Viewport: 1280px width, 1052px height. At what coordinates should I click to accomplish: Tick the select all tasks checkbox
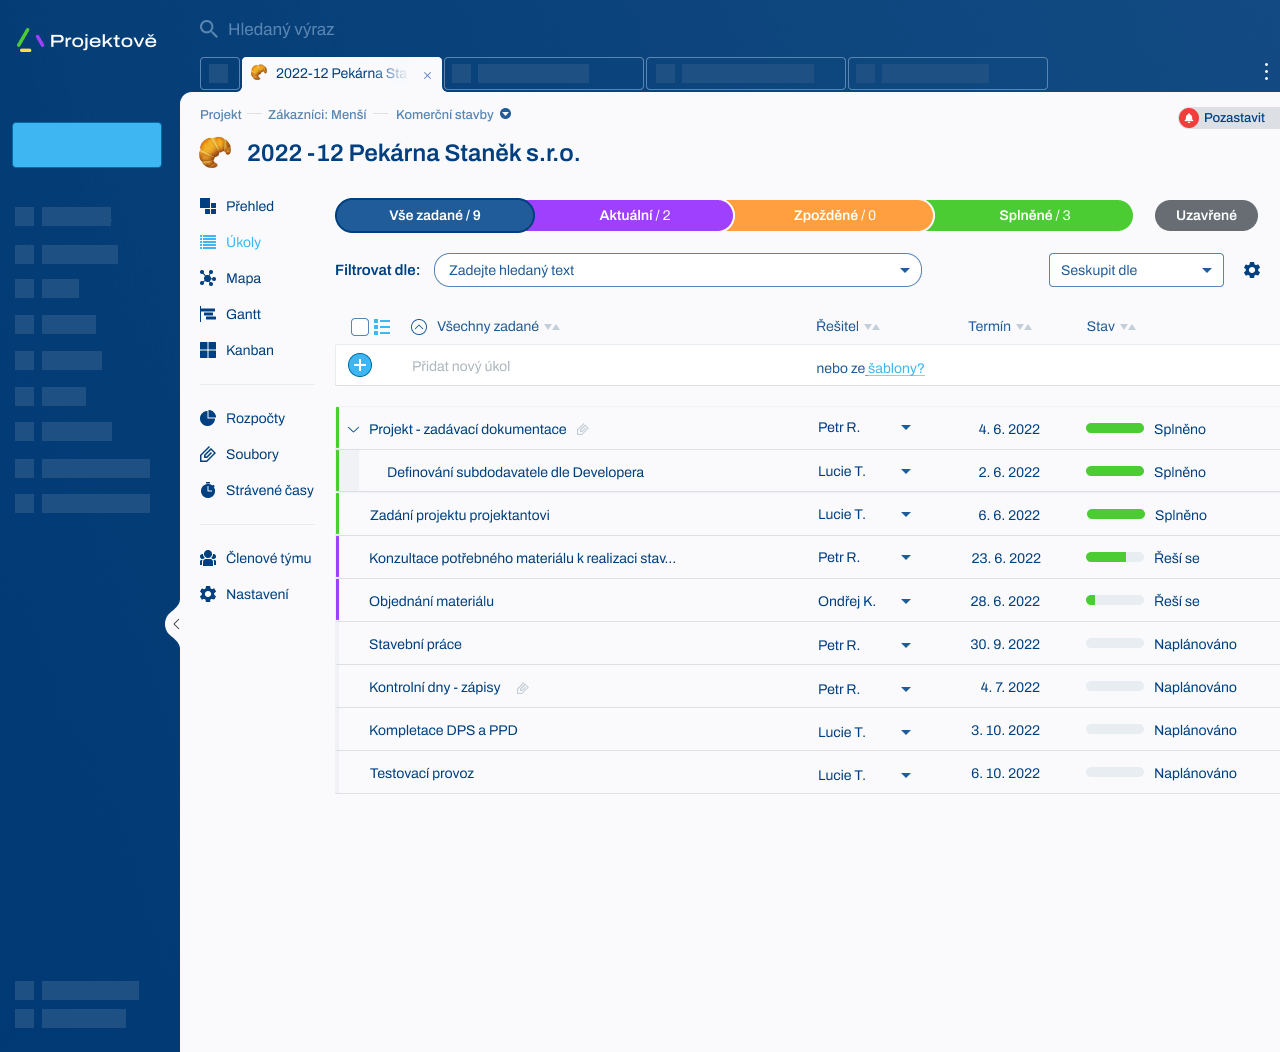pos(360,327)
